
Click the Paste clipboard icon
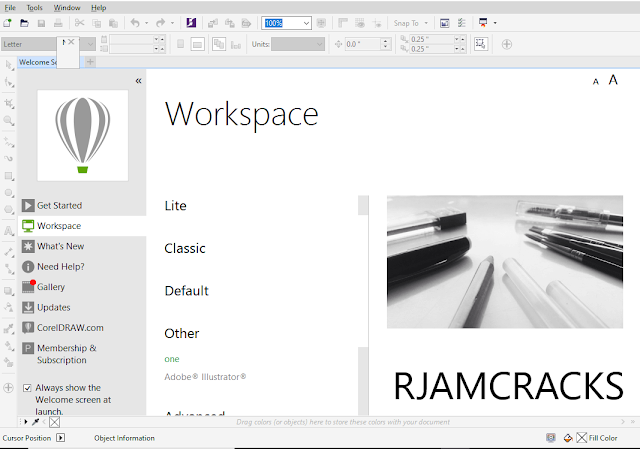coord(113,23)
